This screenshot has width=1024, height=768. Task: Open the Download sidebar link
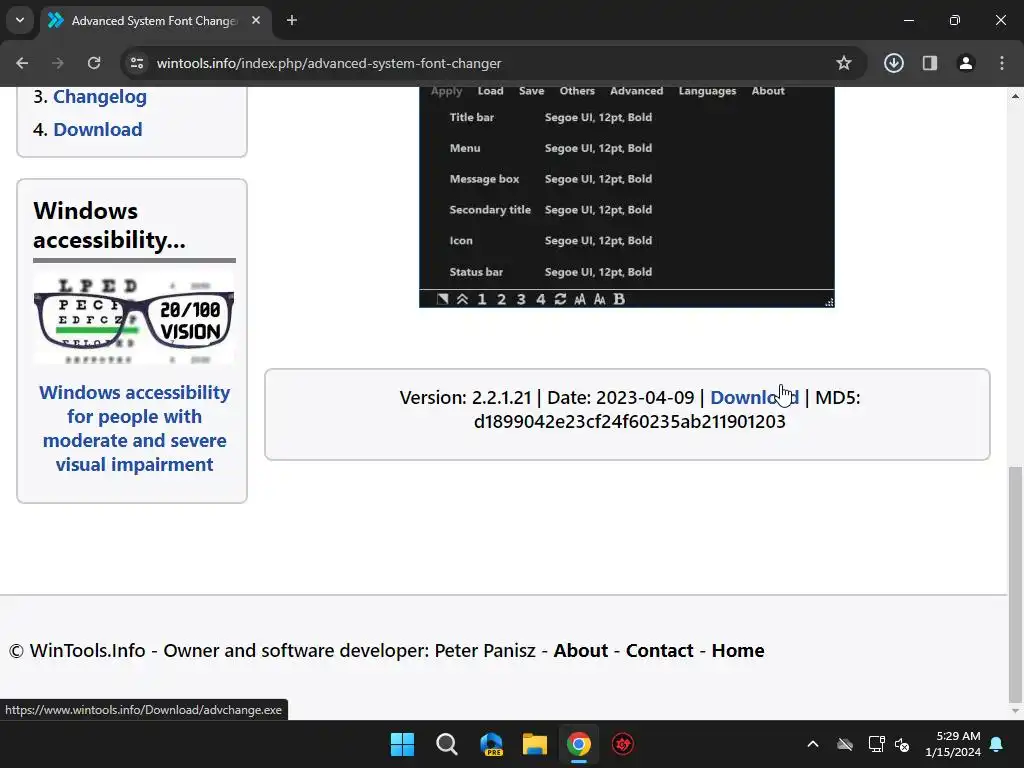tap(97, 129)
